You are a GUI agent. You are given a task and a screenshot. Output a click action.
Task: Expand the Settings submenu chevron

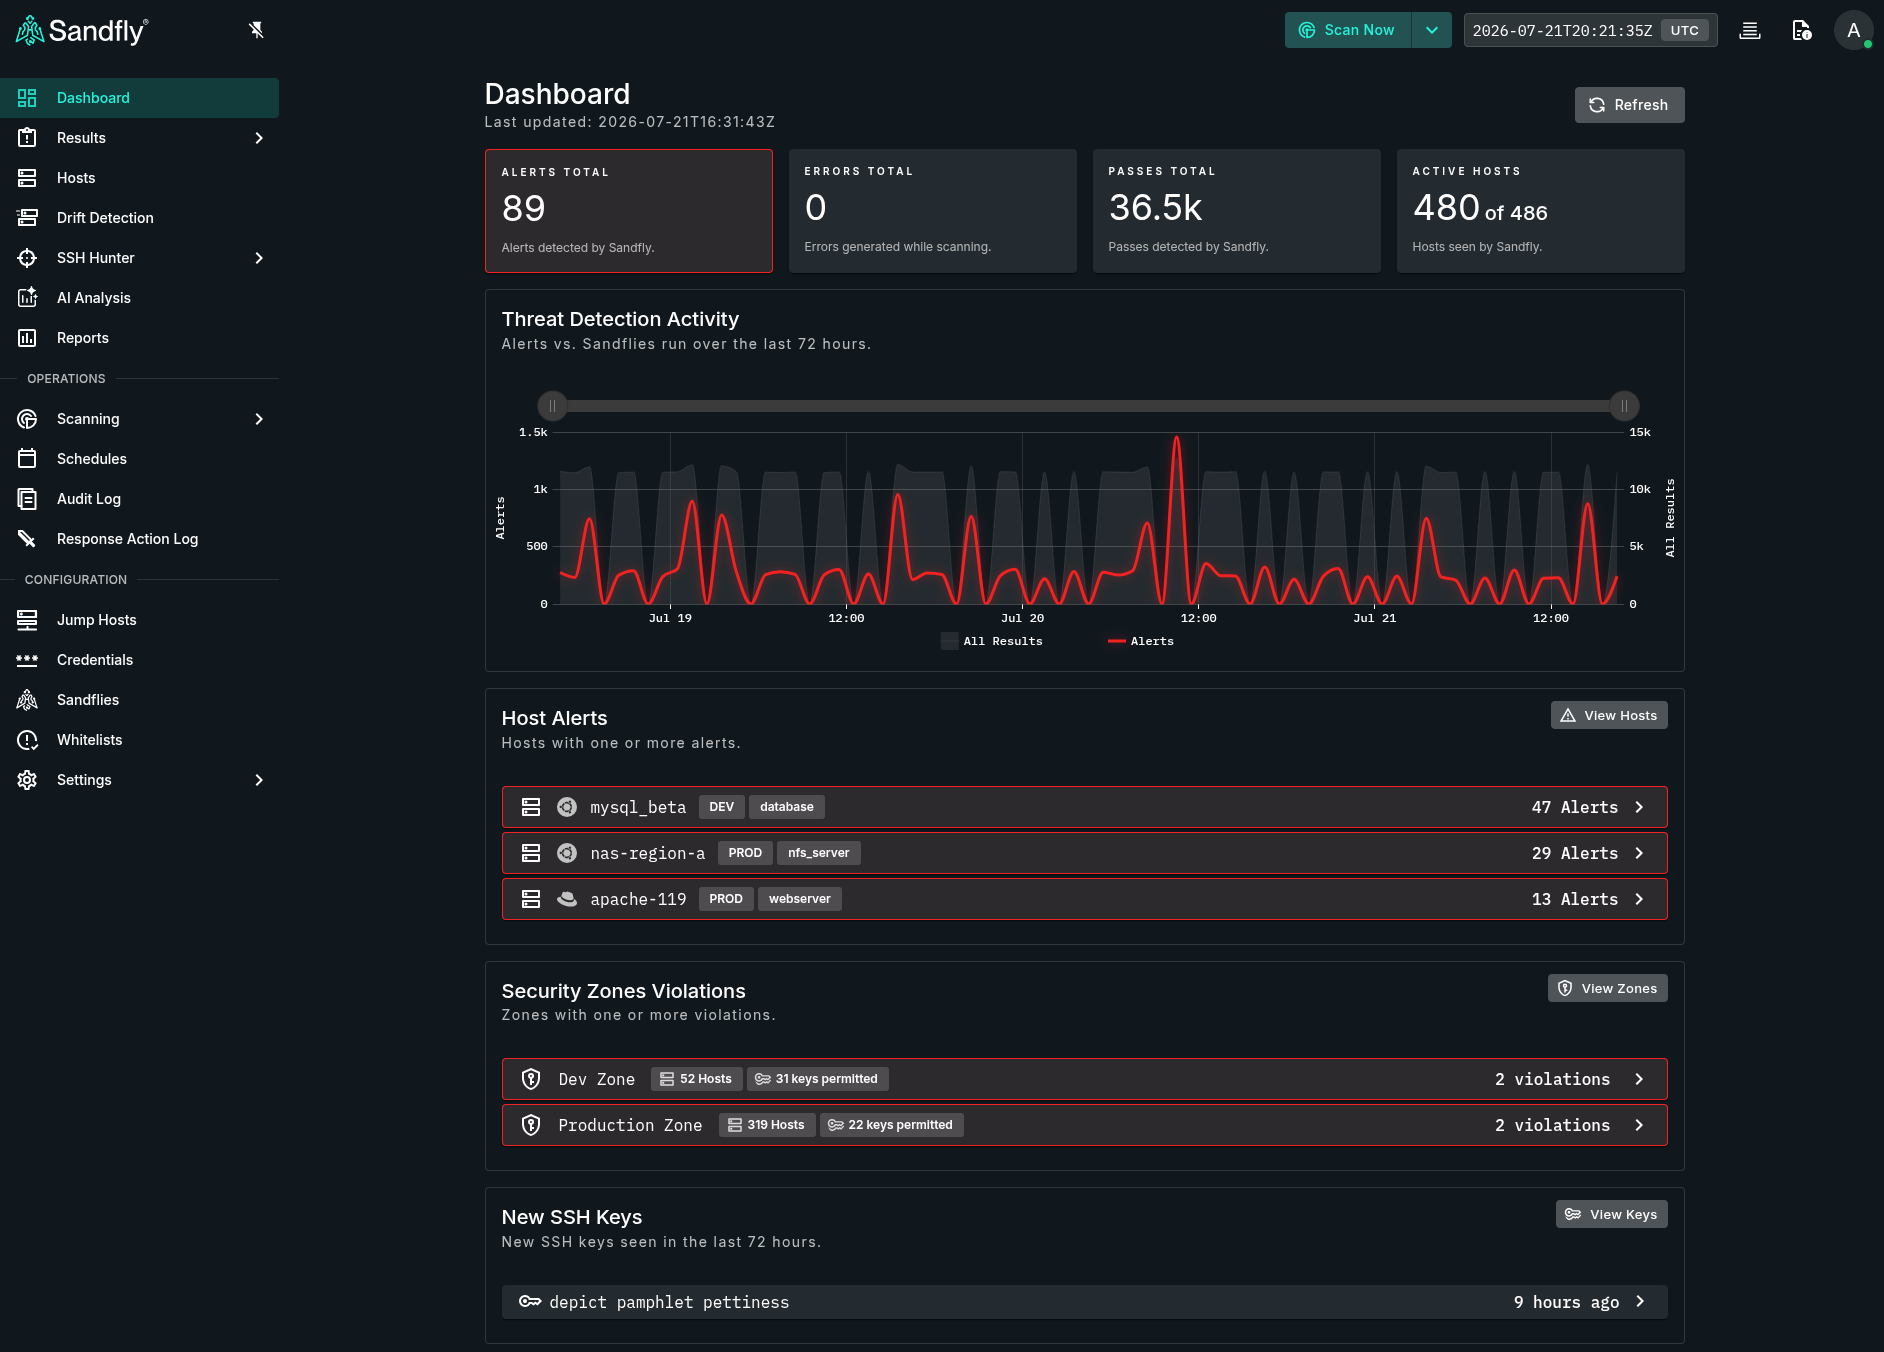click(259, 780)
